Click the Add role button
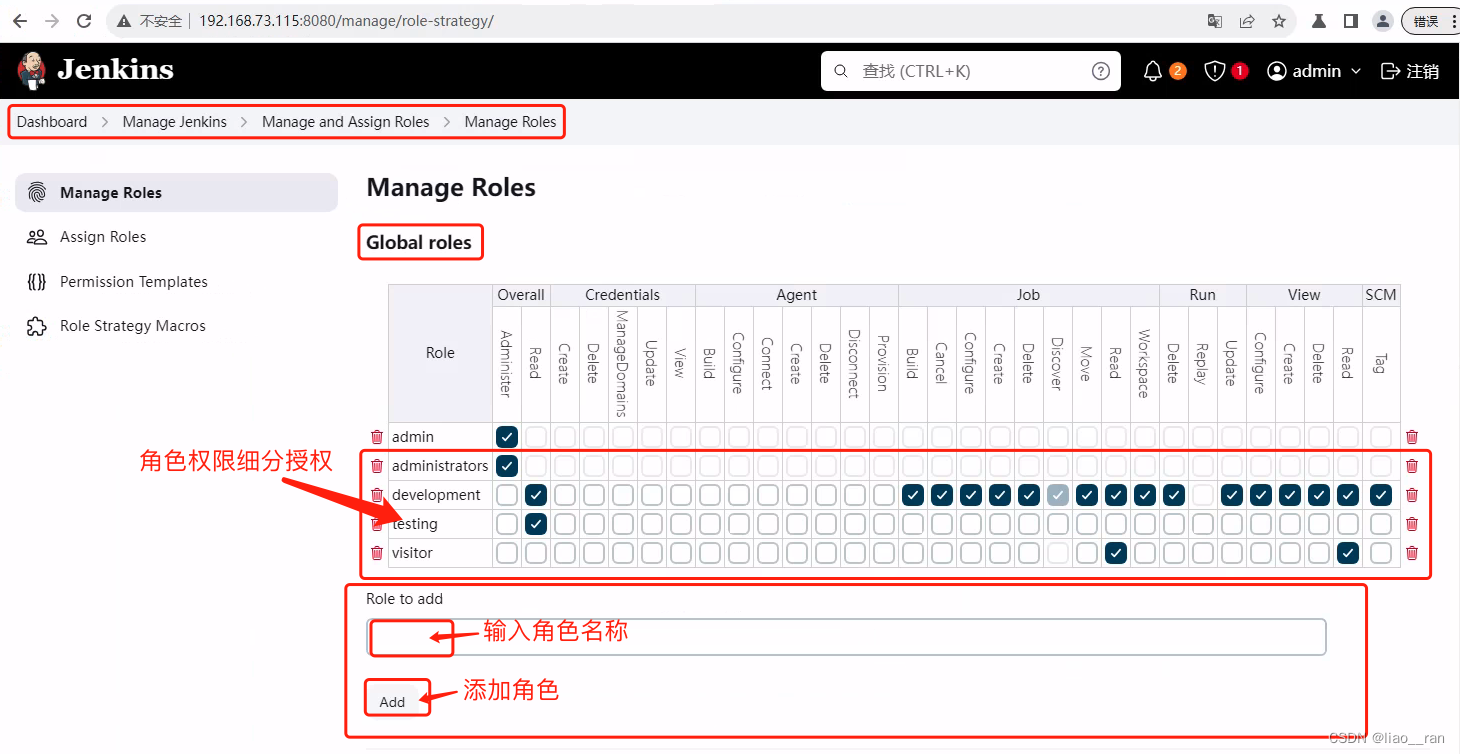Image resolution: width=1460 pixels, height=754 pixels. point(393,702)
